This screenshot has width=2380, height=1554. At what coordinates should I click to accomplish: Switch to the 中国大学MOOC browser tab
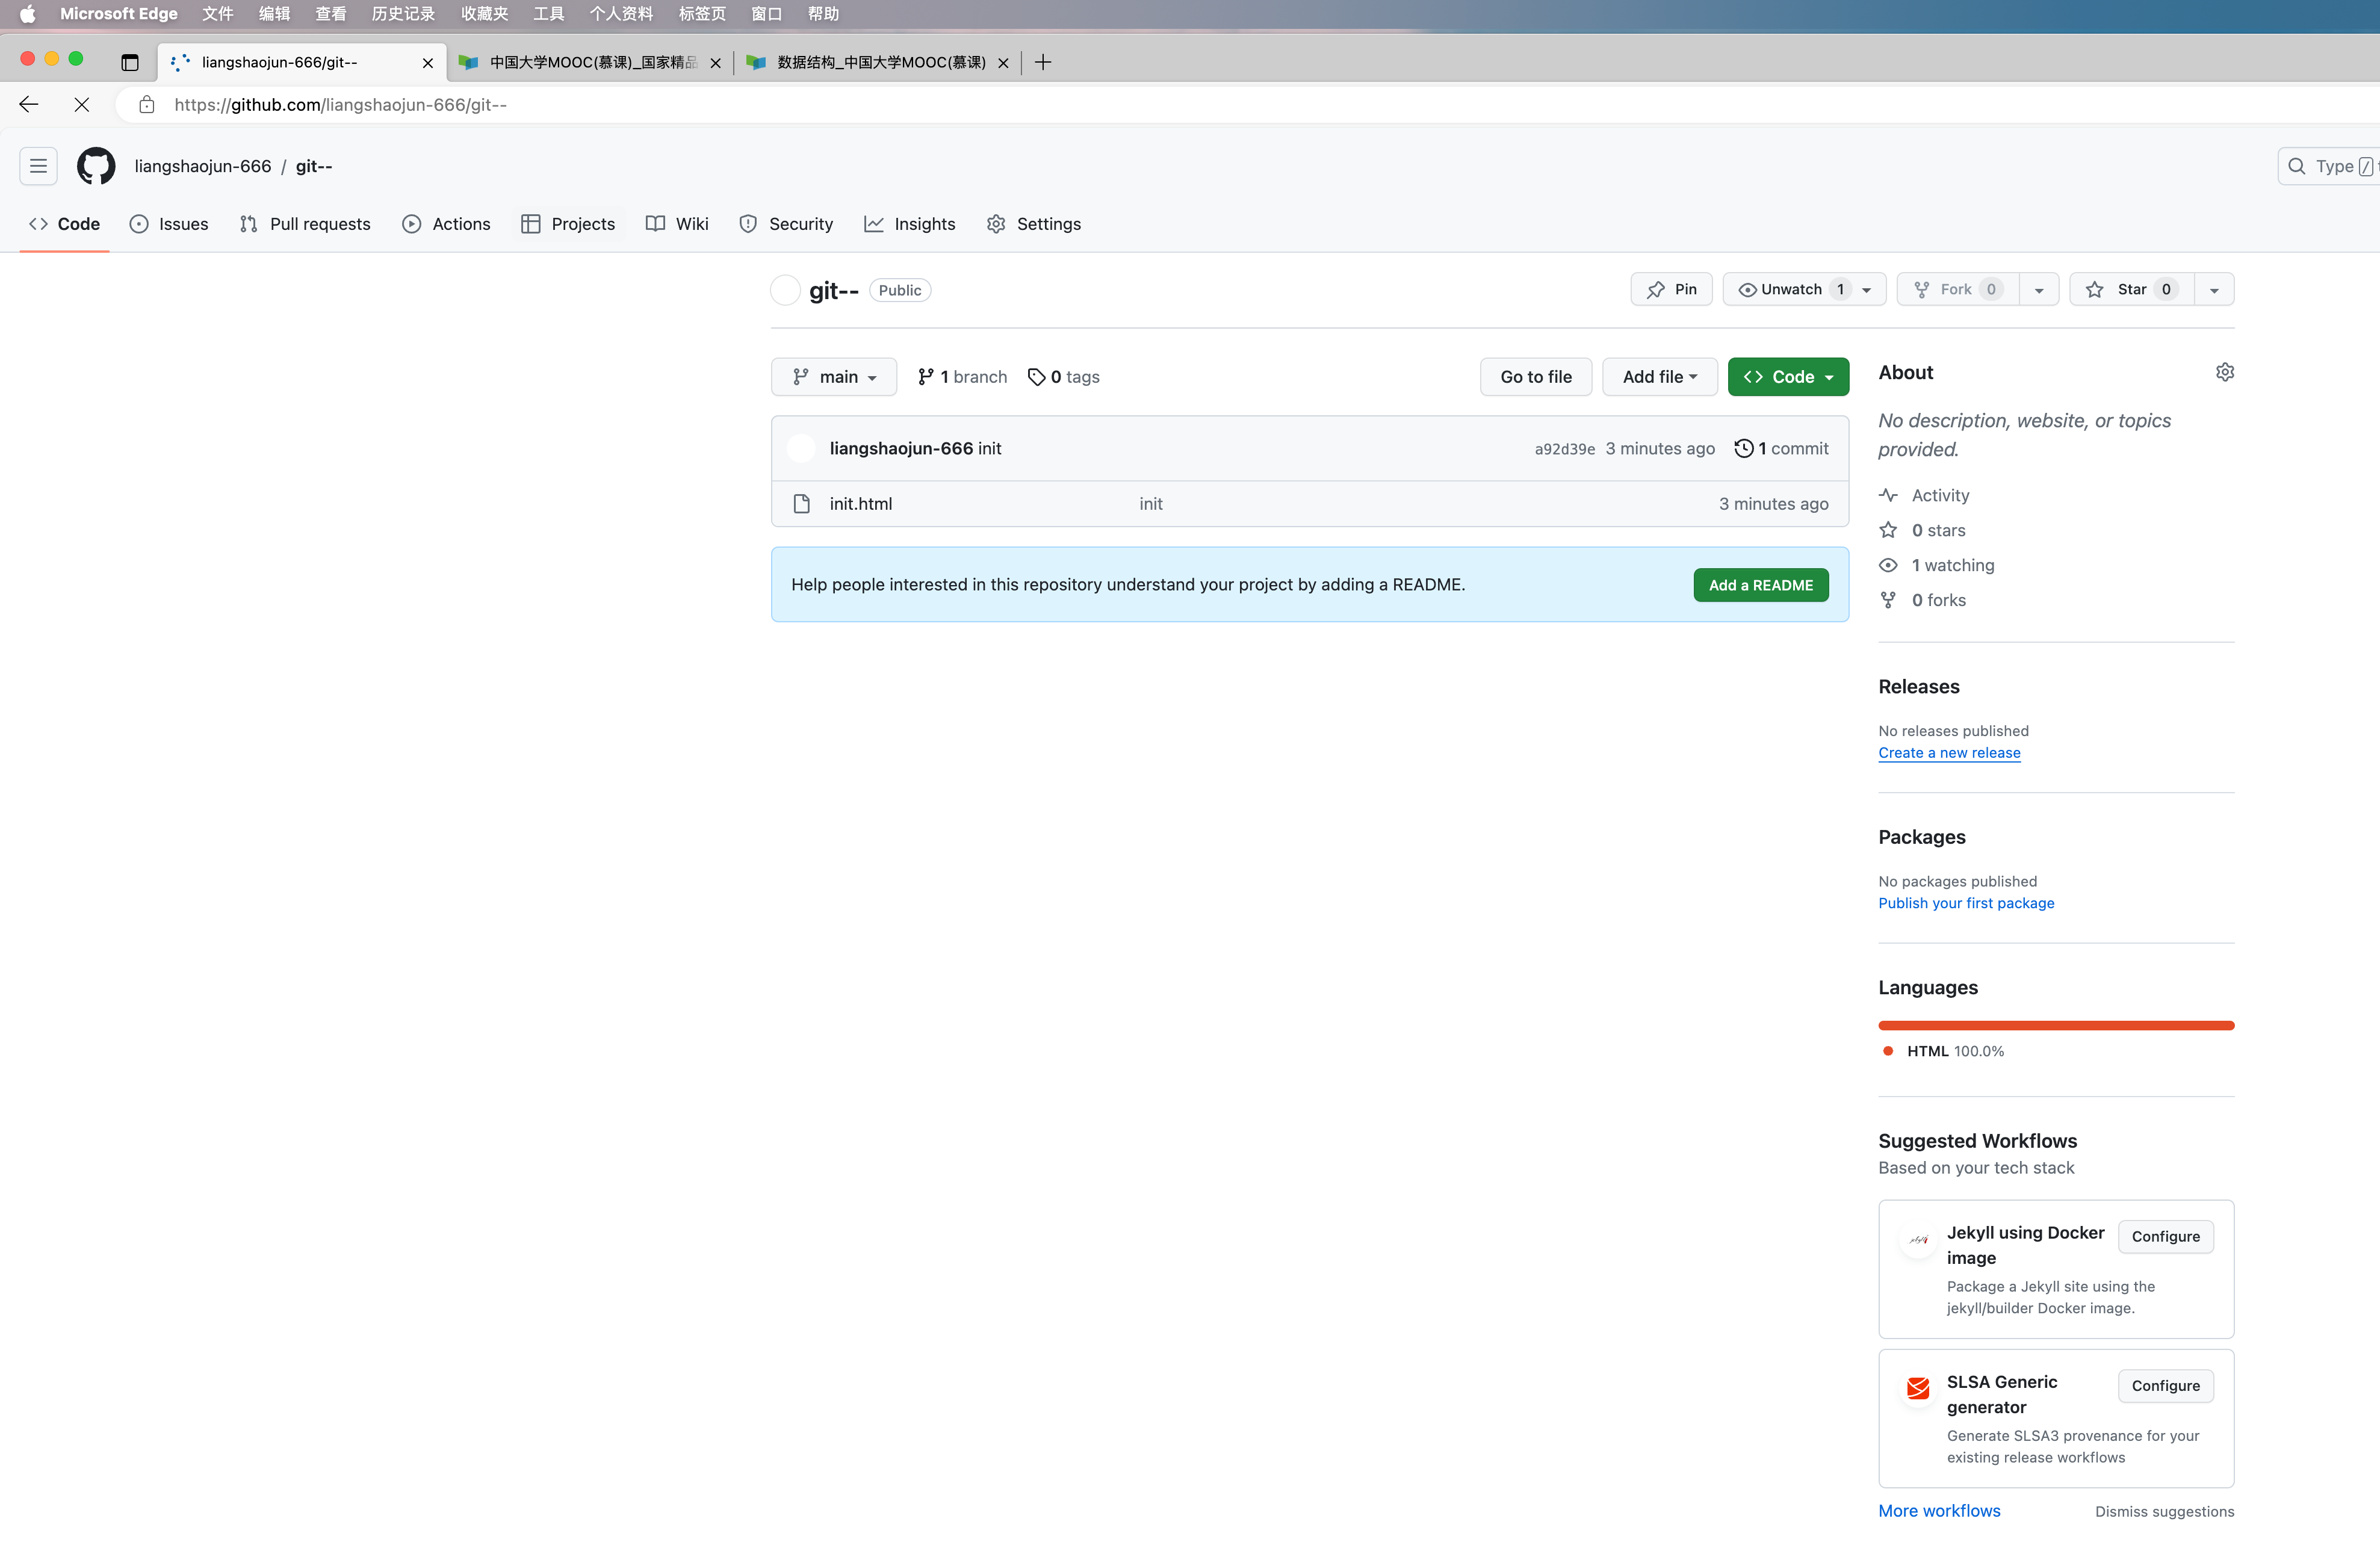coord(591,62)
